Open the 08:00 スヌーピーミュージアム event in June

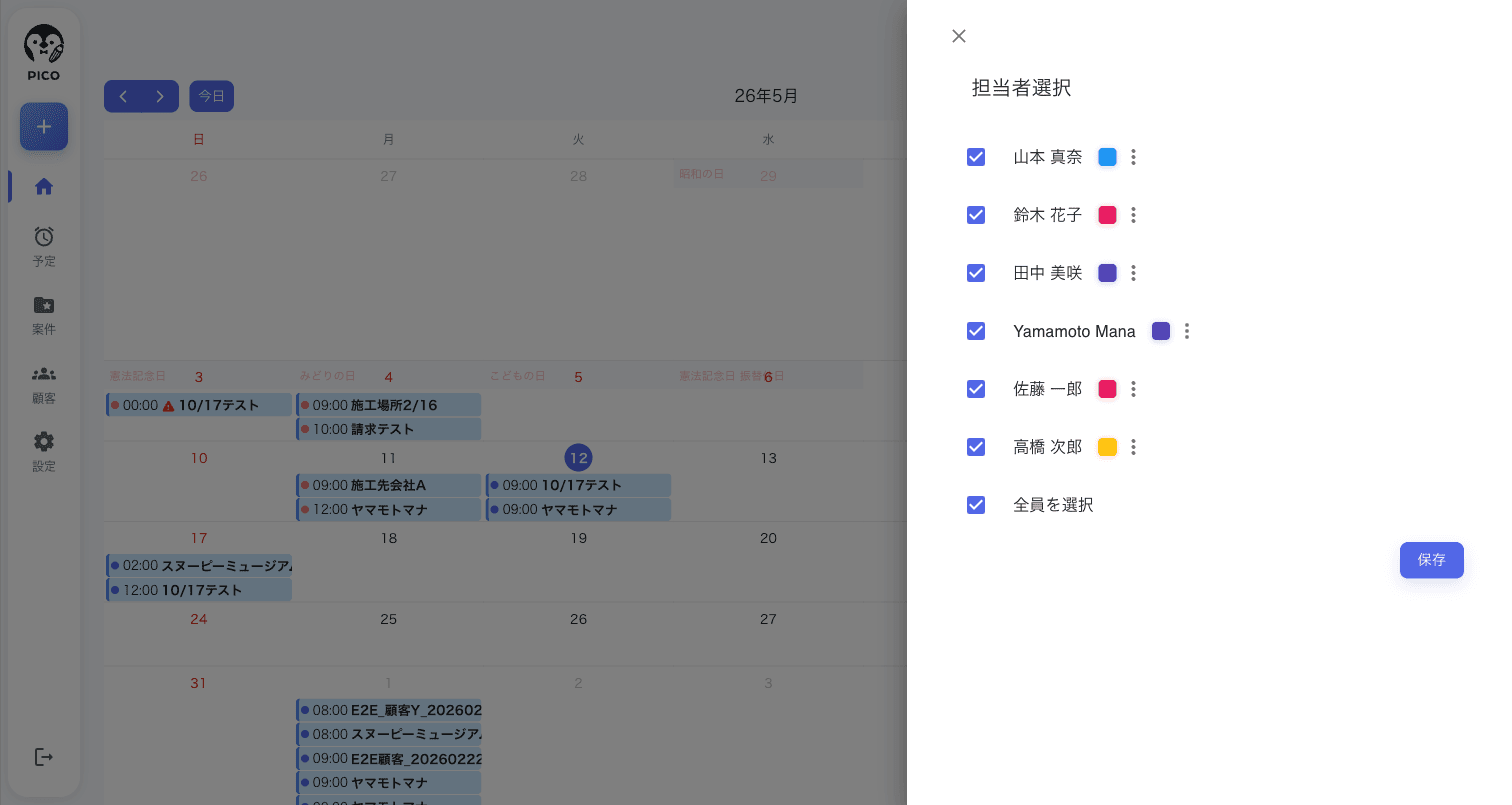point(389,734)
